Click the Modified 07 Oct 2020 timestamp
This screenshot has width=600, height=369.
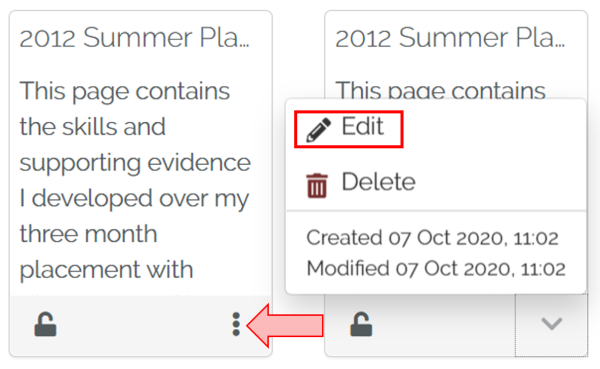tap(436, 268)
